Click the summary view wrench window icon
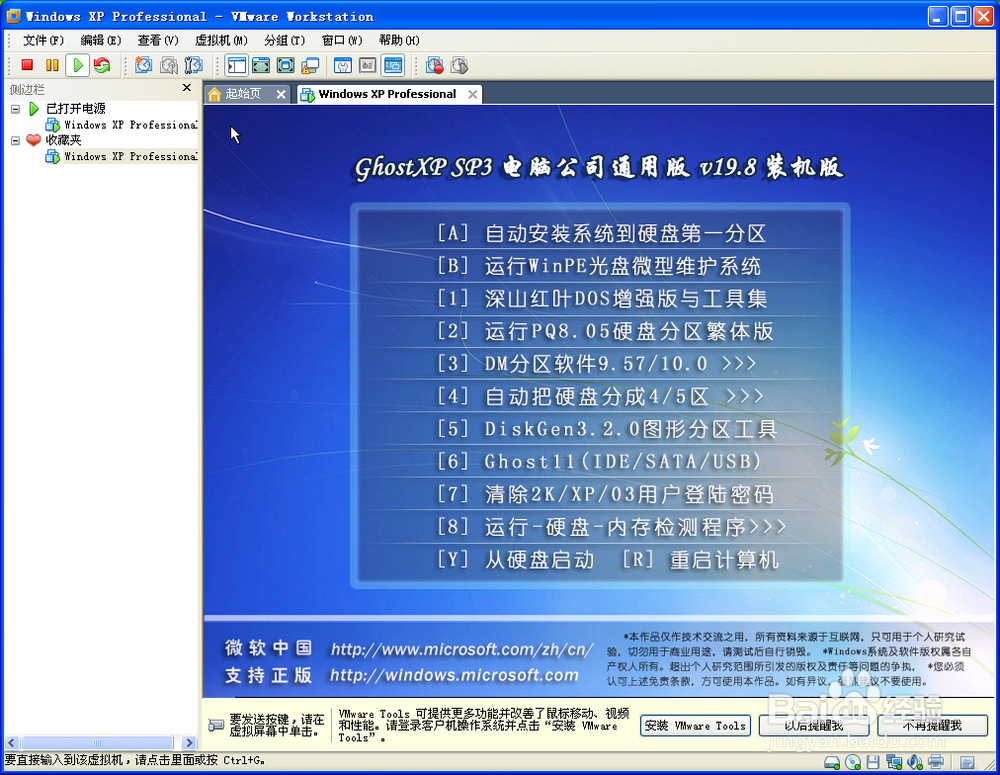The width and height of the screenshot is (1000, 775). click(x=343, y=65)
